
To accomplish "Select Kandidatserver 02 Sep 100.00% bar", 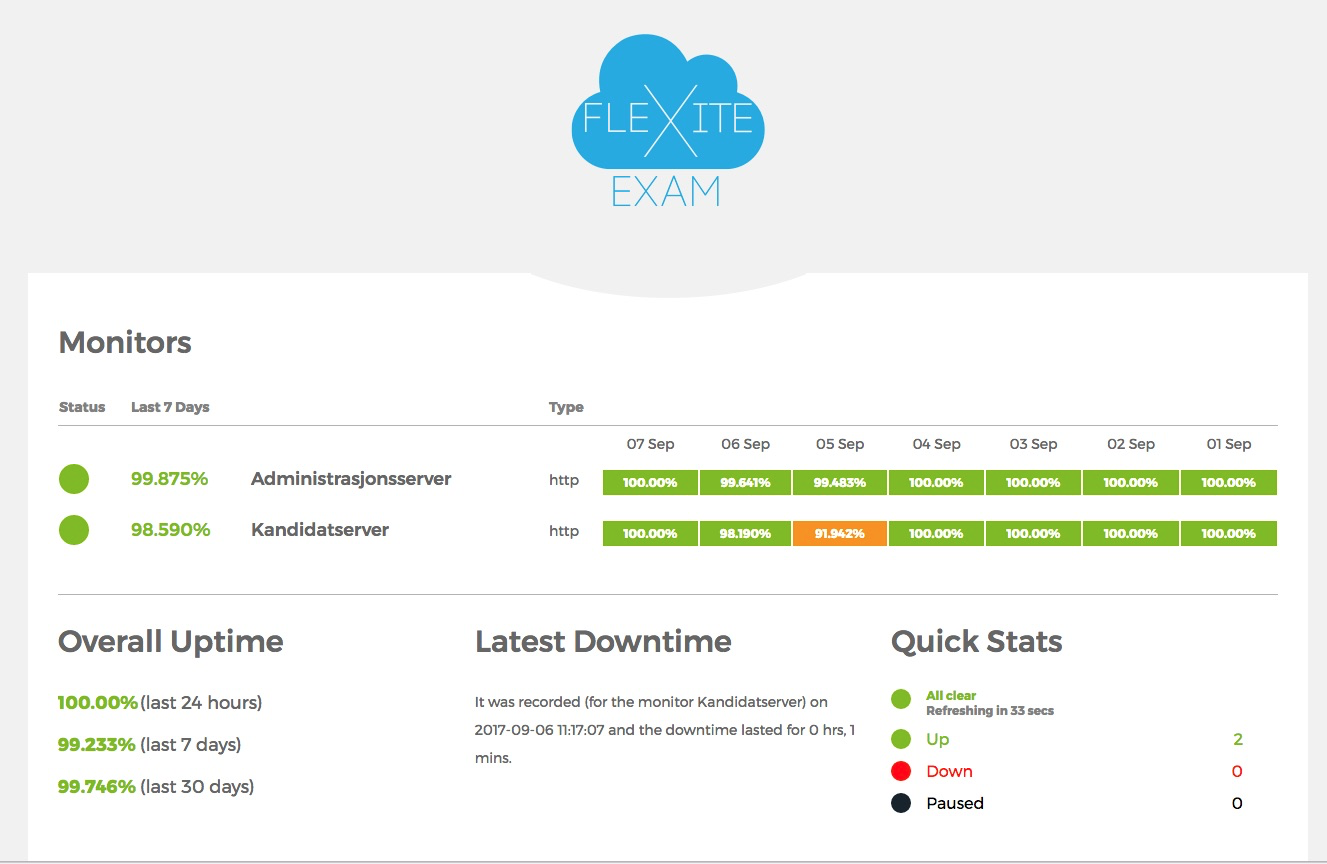I will click(x=1131, y=534).
